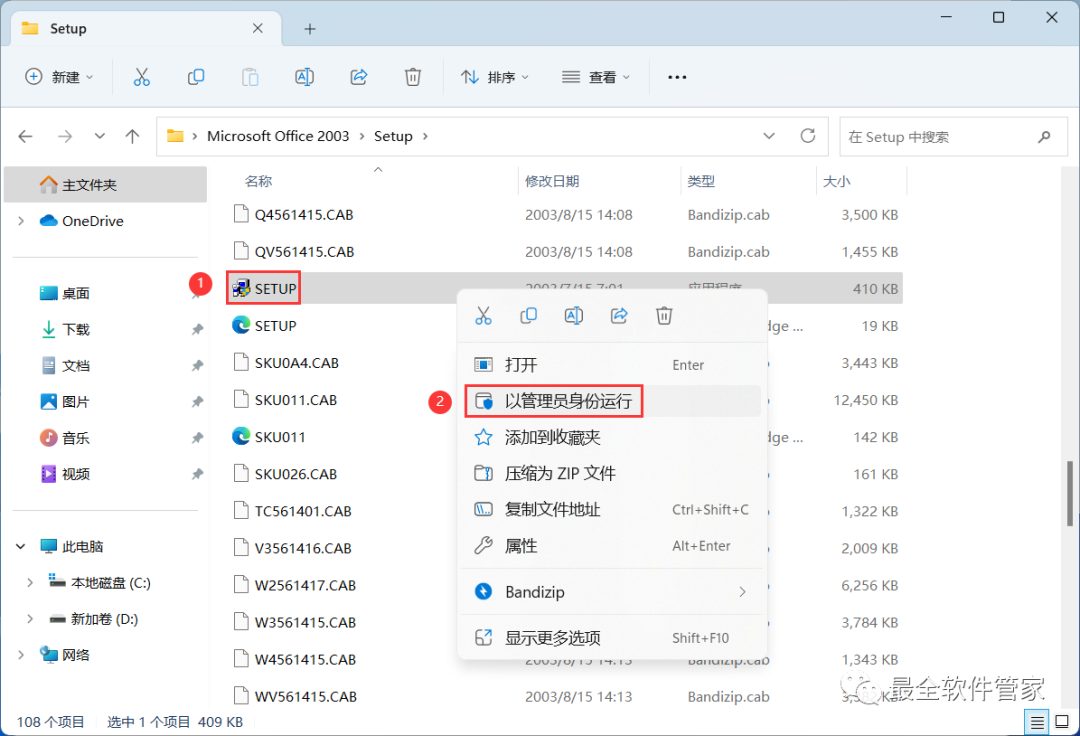Open the recent locations dropdown arrow

pos(100,136)
